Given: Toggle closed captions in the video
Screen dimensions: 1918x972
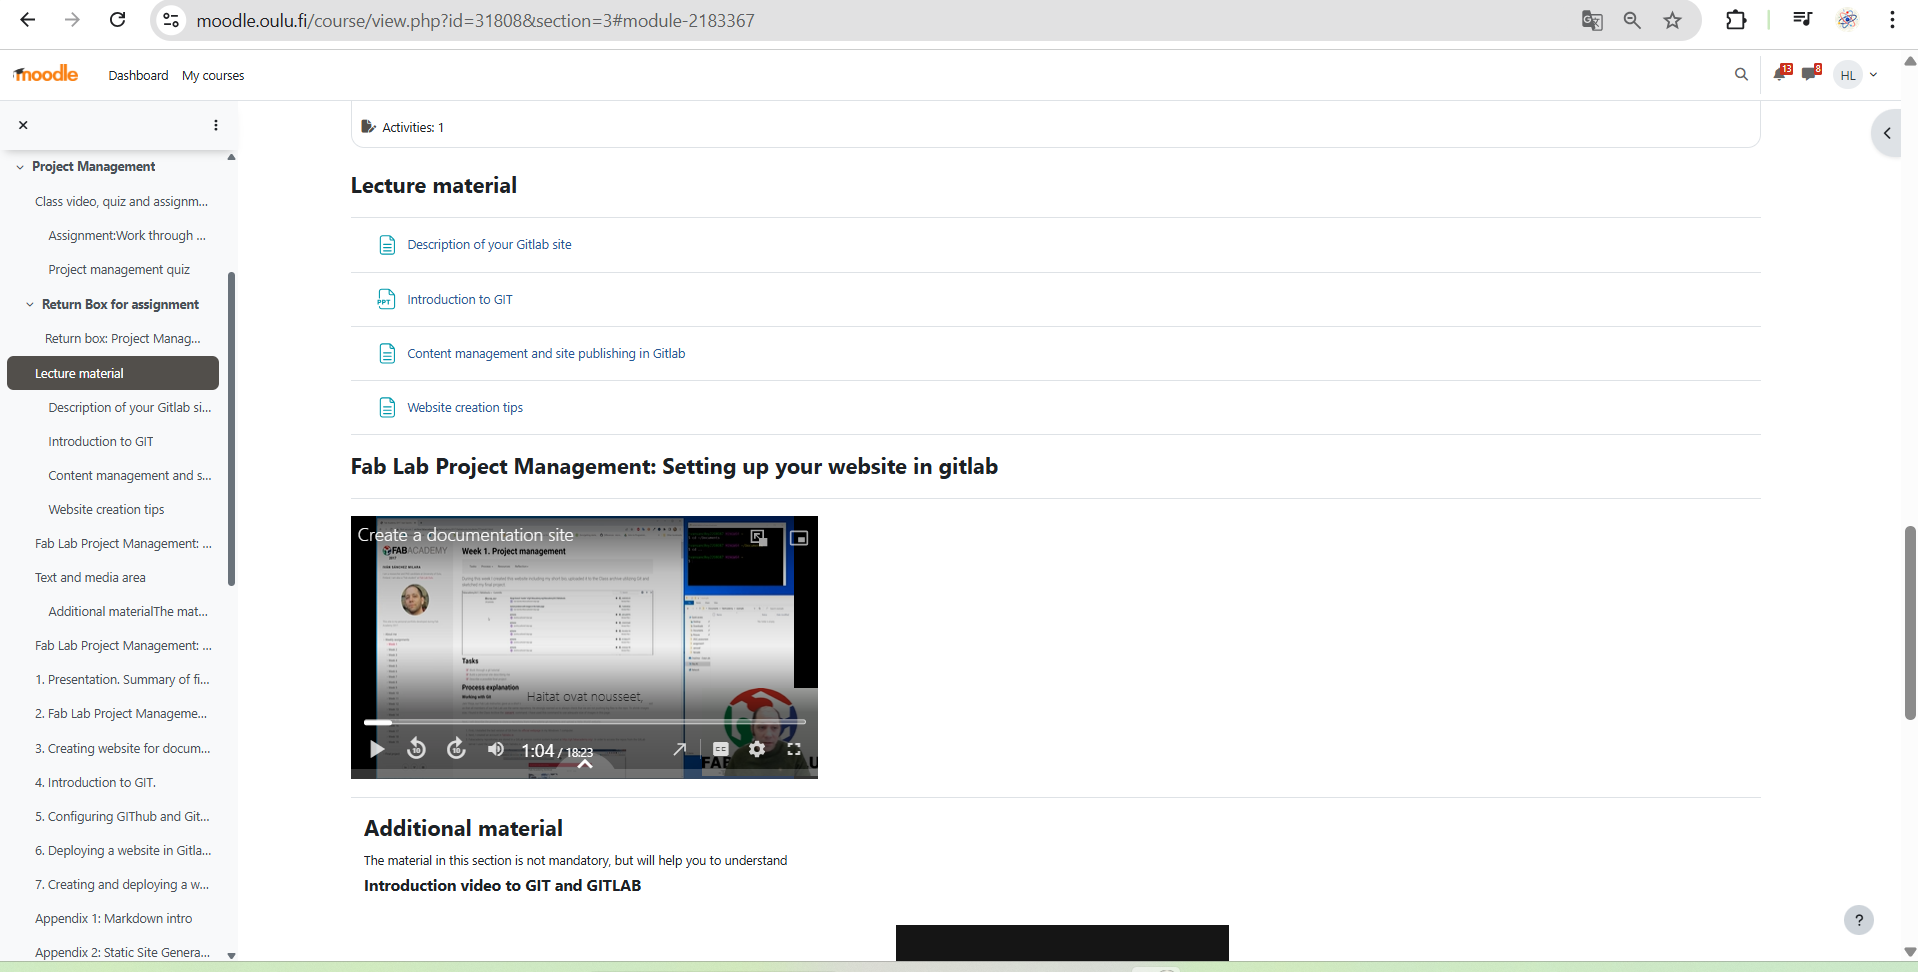Looking at the screenshot, I should point(720,749).
